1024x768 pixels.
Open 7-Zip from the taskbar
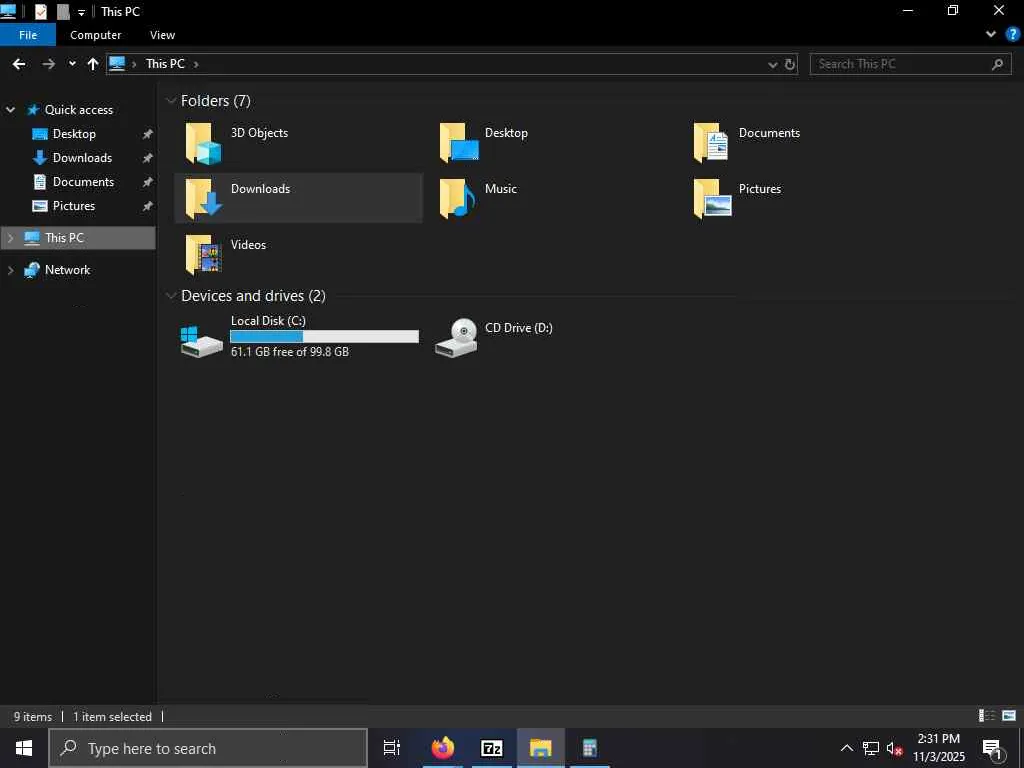coord(492,748)
